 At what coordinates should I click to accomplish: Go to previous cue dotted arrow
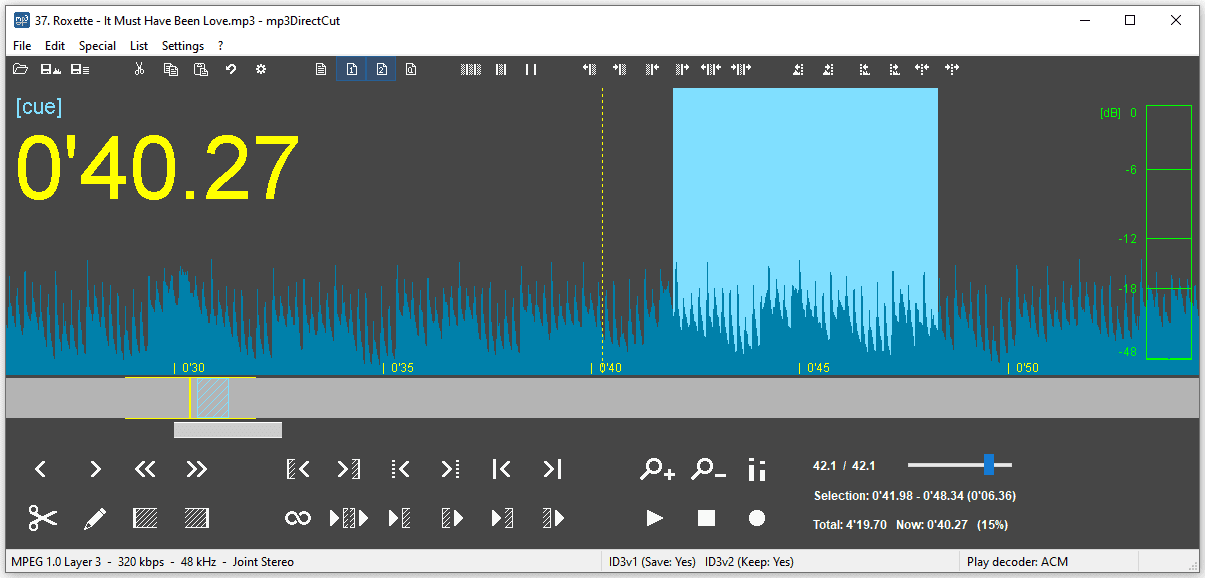[x=400, y=468]
